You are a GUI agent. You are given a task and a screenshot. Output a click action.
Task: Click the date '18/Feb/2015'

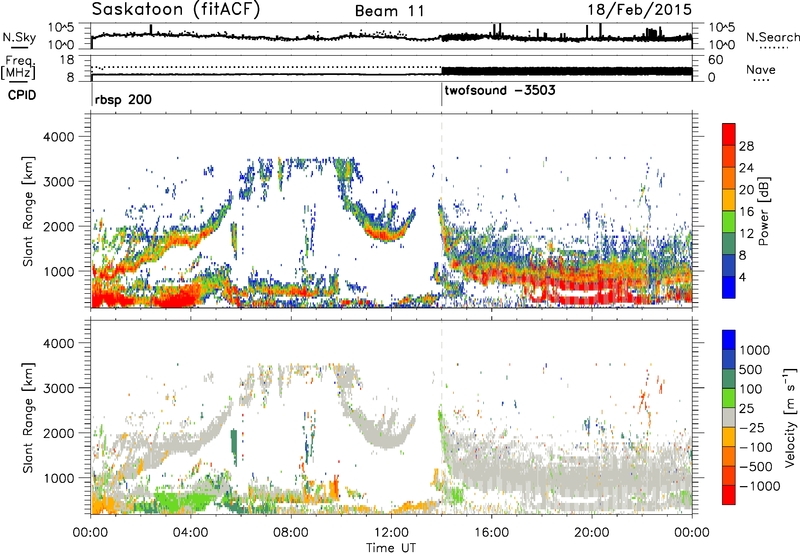640,10
